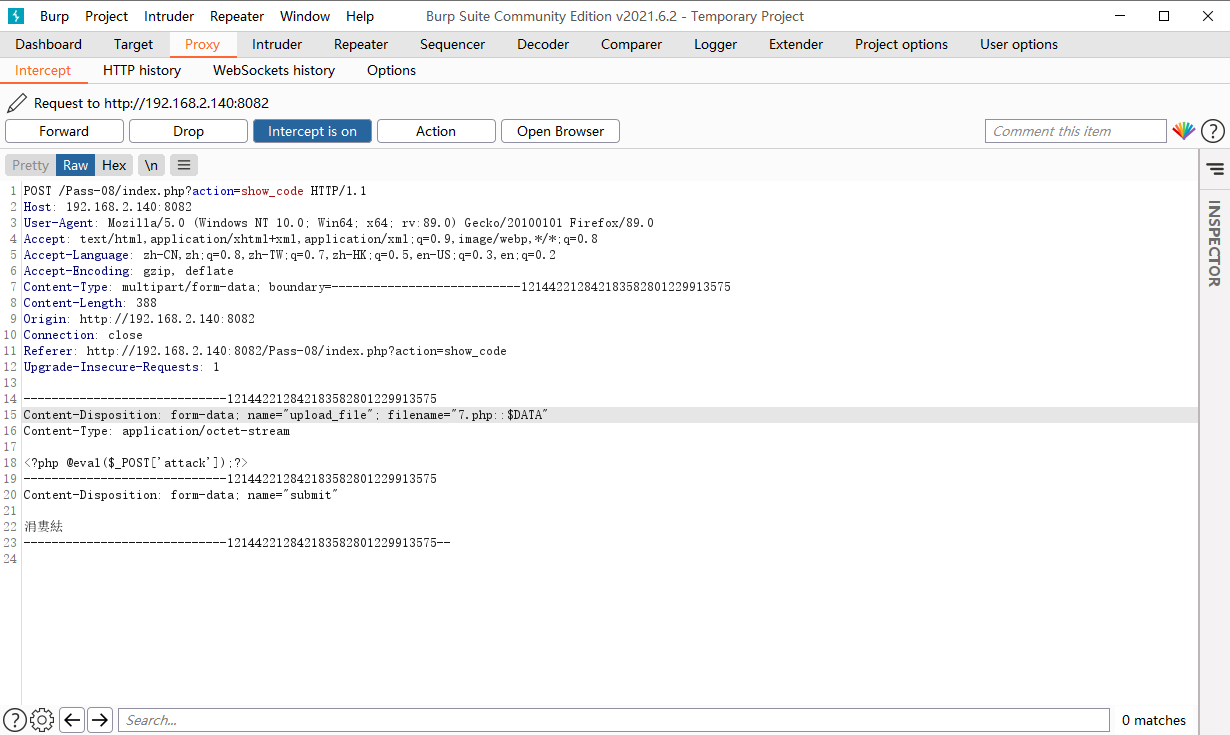Click the Comment this item field
Image resolution: width=1230 pixels, height=735 pixels.
tap(1076, 131)
